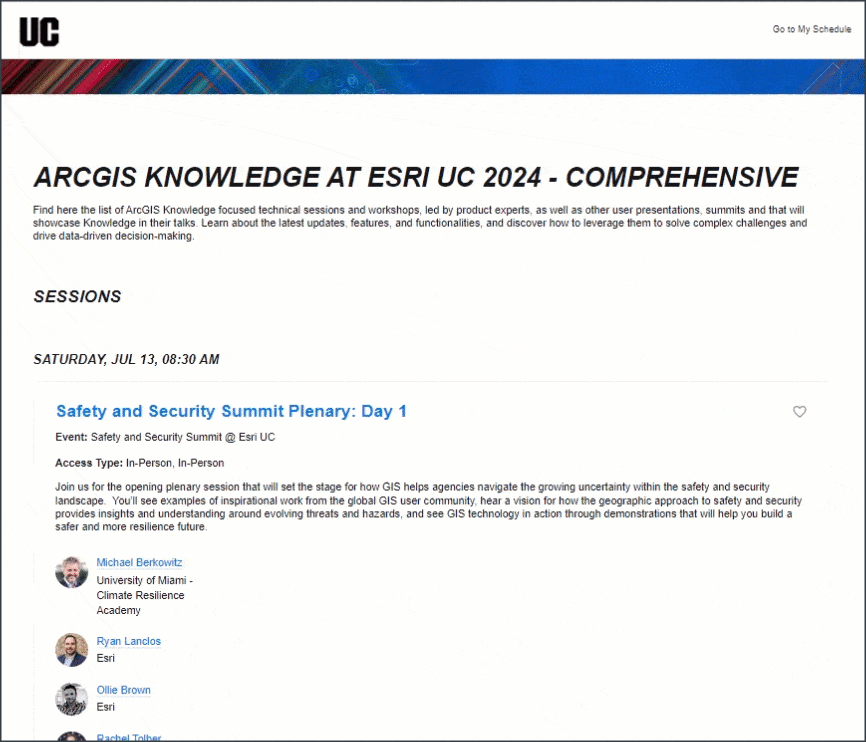Viewport: 866px width, 742px height.
Task: Open the Safety and Security Summit Plenary title
Action: [x=231, y=411]
